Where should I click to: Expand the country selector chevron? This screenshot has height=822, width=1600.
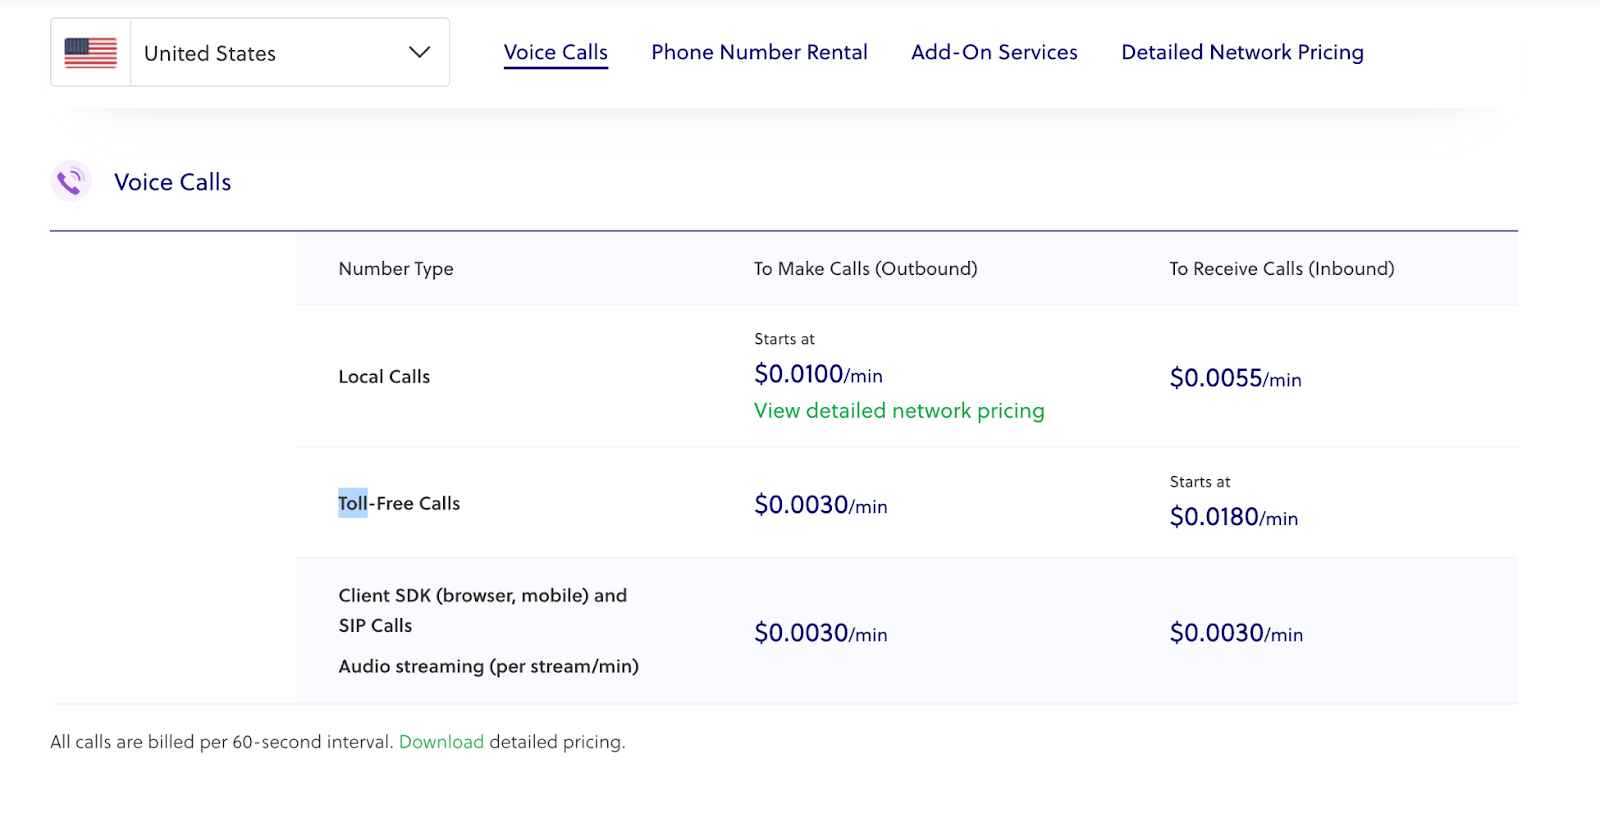pyautogui.click(x=419, y=52)
